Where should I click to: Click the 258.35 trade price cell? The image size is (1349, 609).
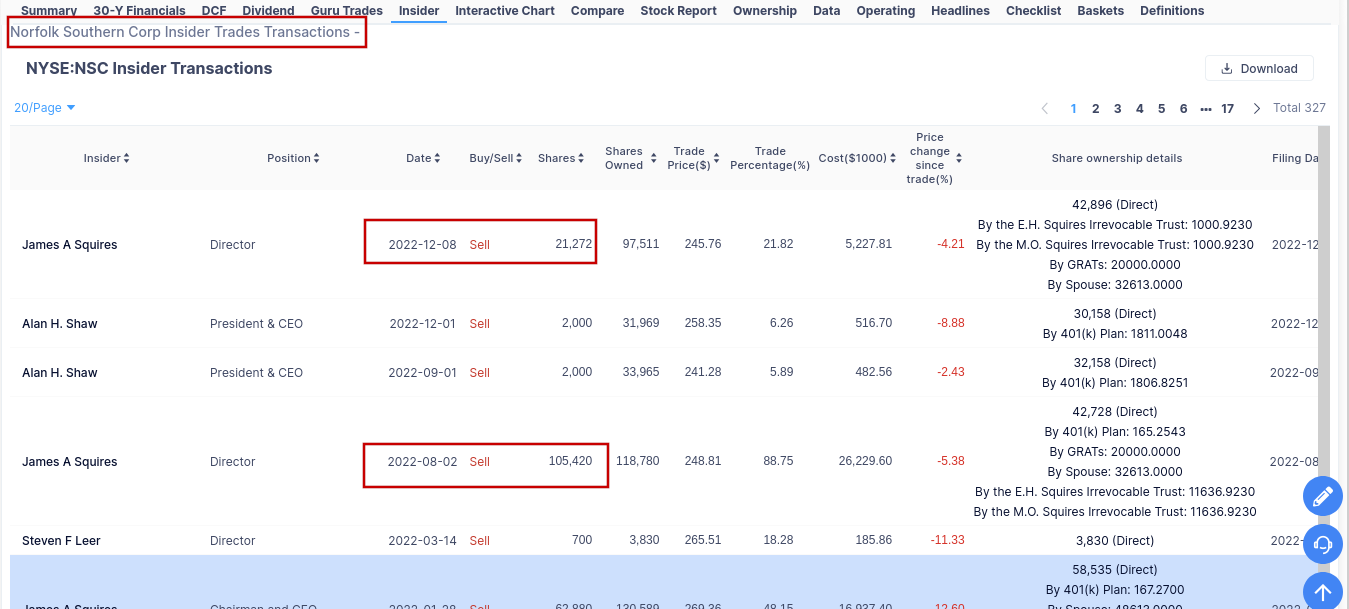tap(702, 323)
